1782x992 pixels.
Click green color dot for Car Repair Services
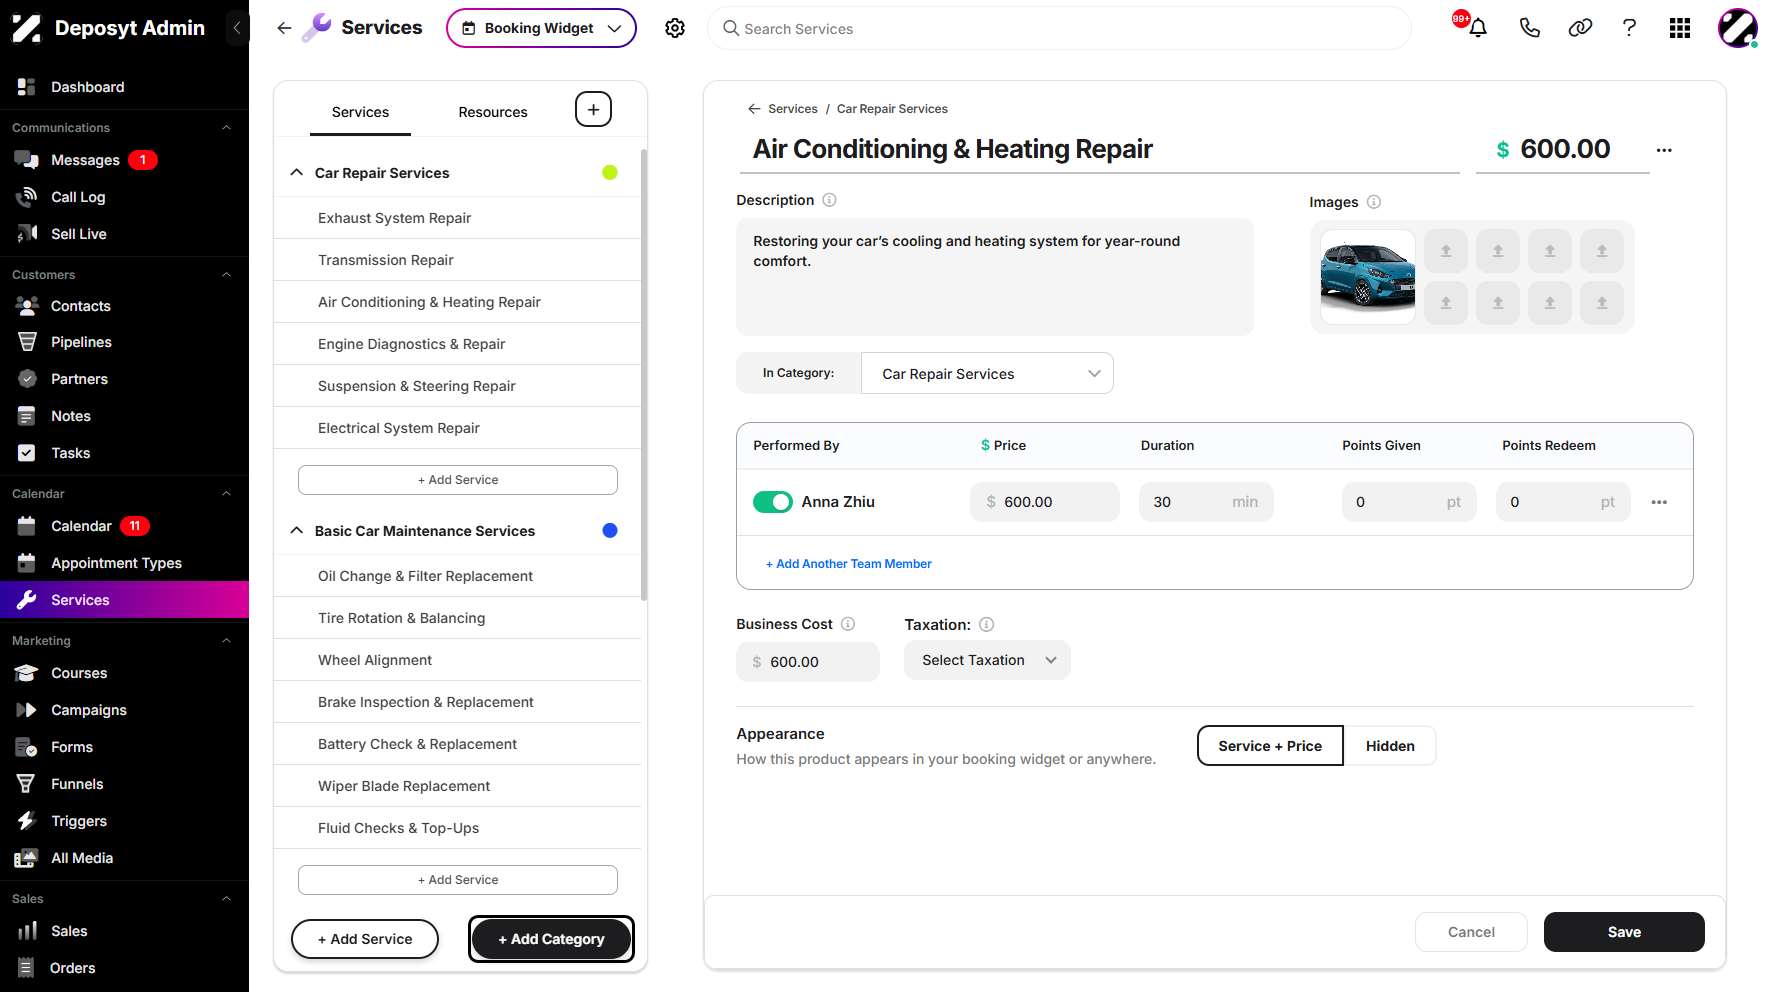pyautogui.click(x=610, y=173)
